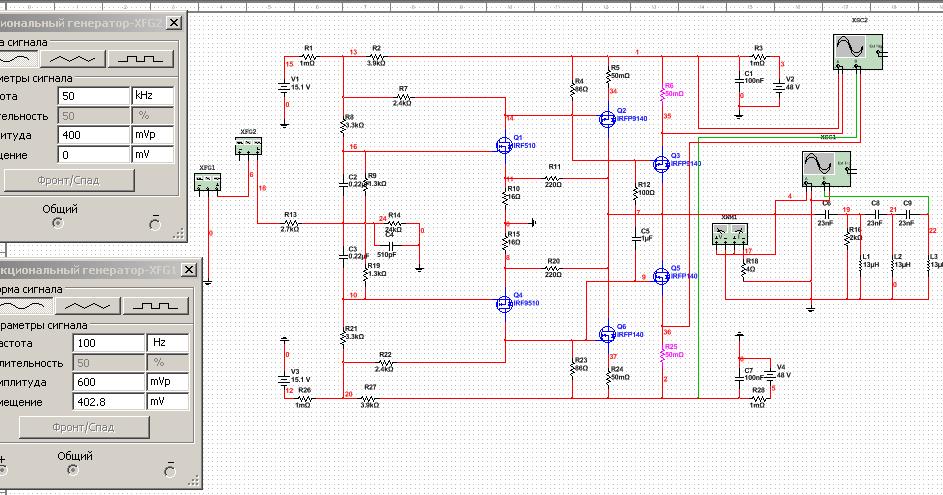Select resistor R7 2.4kΩ
Screen dimensions: 943x495
click(x=404, y=97)
